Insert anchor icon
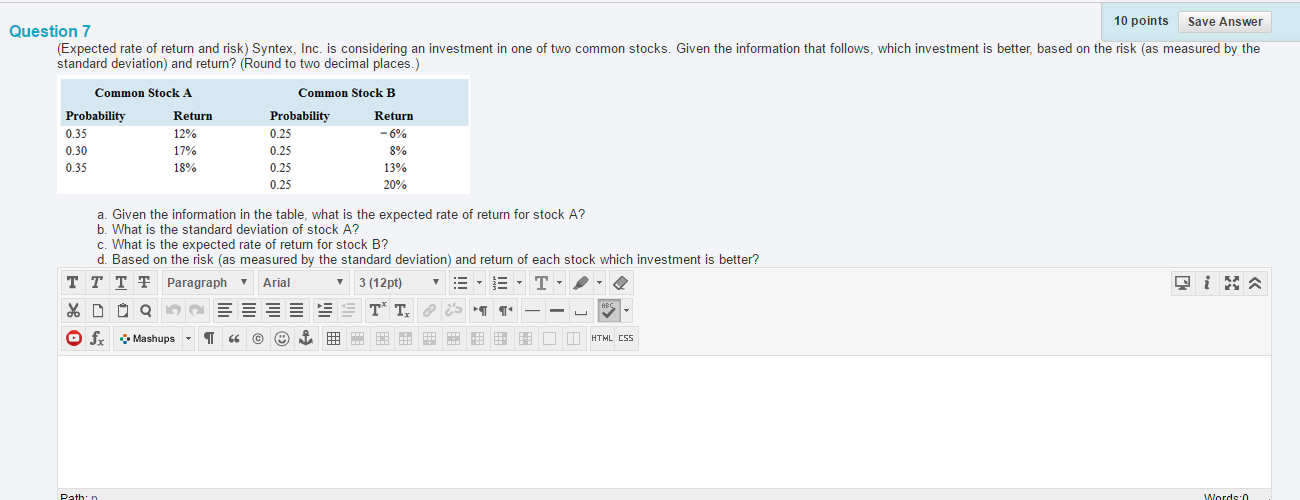Viewport: 1300px width, 500px height. pos(305,338)
